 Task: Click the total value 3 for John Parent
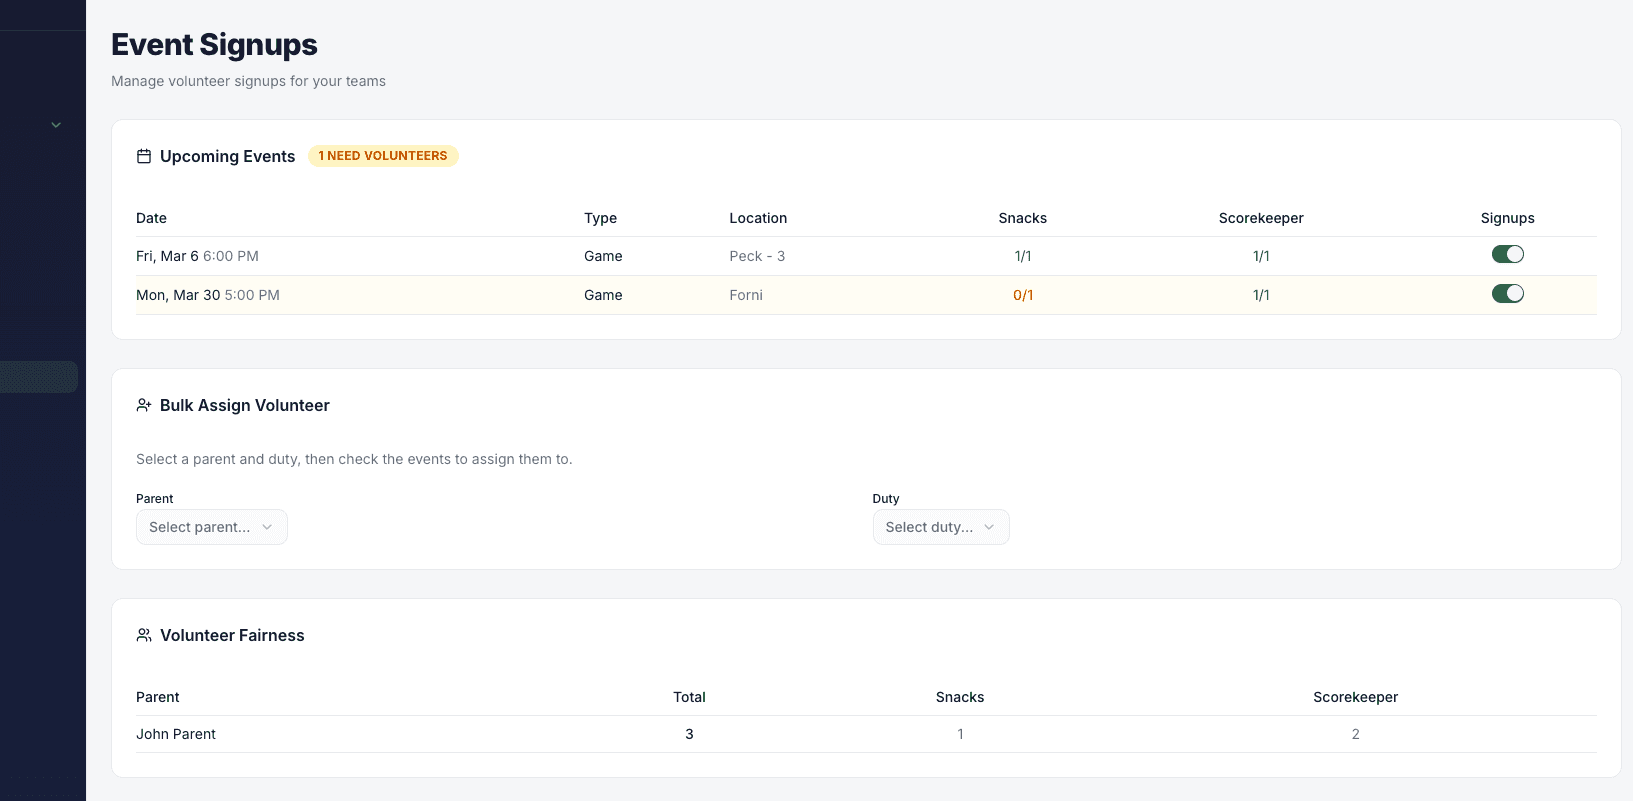[x=689, y=734]
